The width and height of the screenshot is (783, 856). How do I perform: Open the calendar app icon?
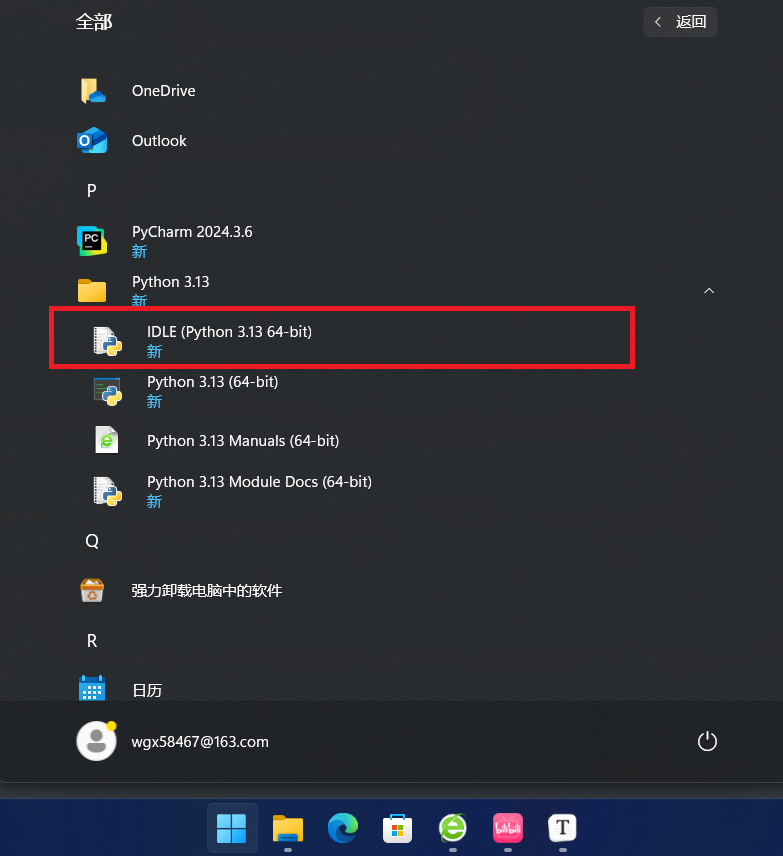coord(92,688)
